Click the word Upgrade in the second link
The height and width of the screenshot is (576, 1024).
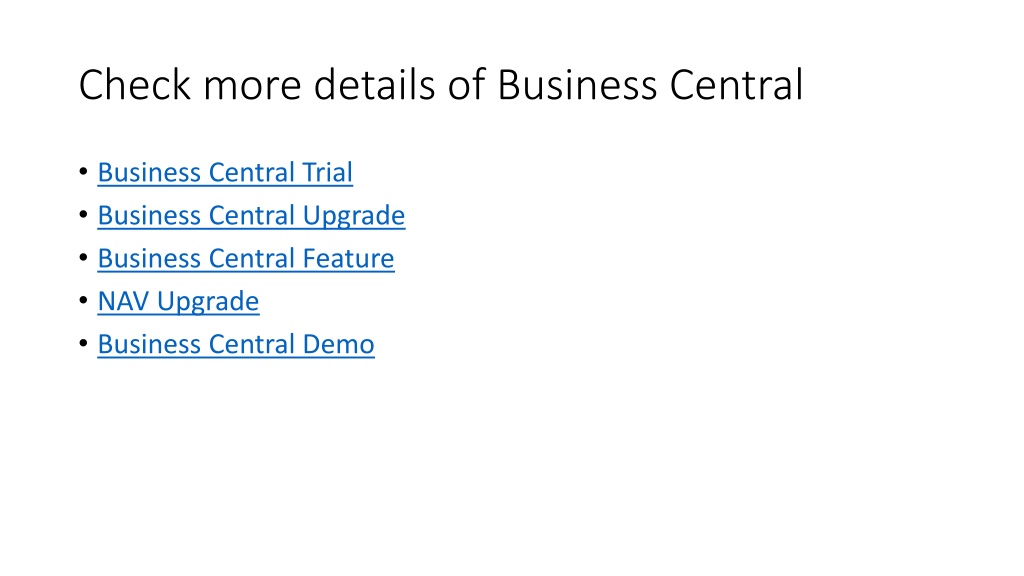(x=354, y=216)
